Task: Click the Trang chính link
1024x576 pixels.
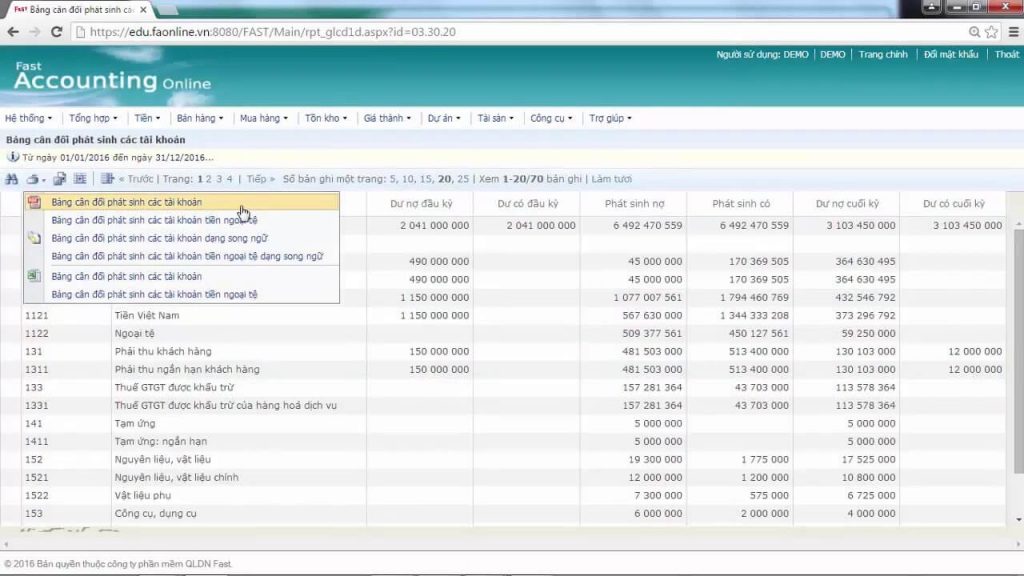Action: tap(883, 54)
